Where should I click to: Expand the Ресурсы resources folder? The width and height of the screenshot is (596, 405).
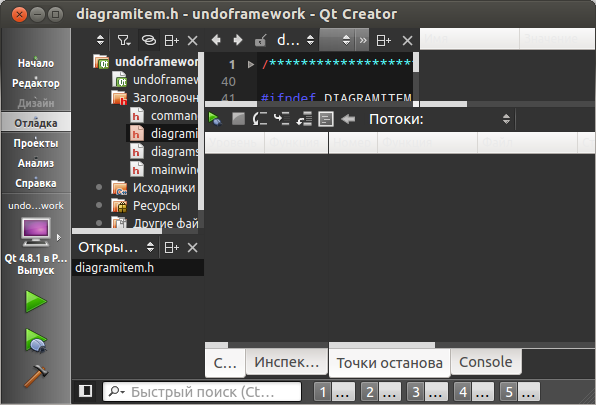click(99, 205)
